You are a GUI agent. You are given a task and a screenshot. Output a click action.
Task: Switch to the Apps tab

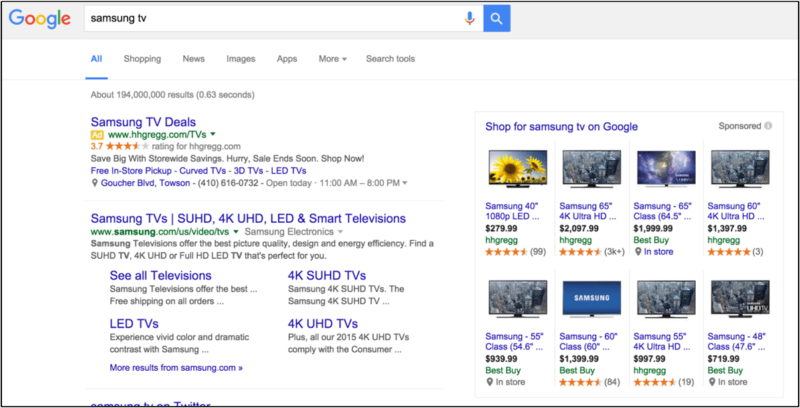(x=287, y=59)
